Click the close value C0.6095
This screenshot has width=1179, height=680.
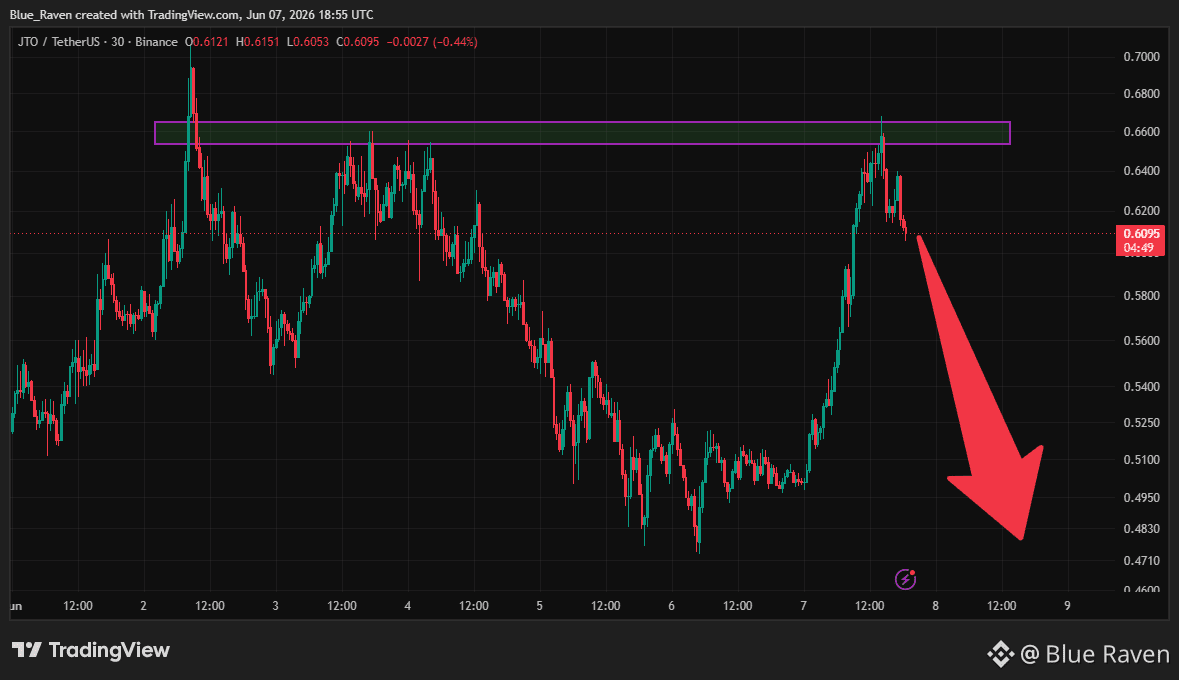357,42
